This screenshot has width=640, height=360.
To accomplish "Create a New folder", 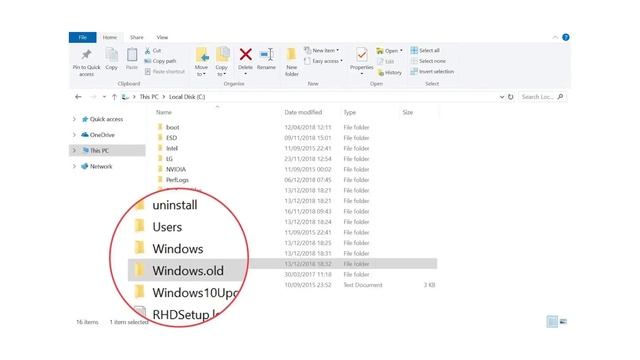I will click(291, 62).
